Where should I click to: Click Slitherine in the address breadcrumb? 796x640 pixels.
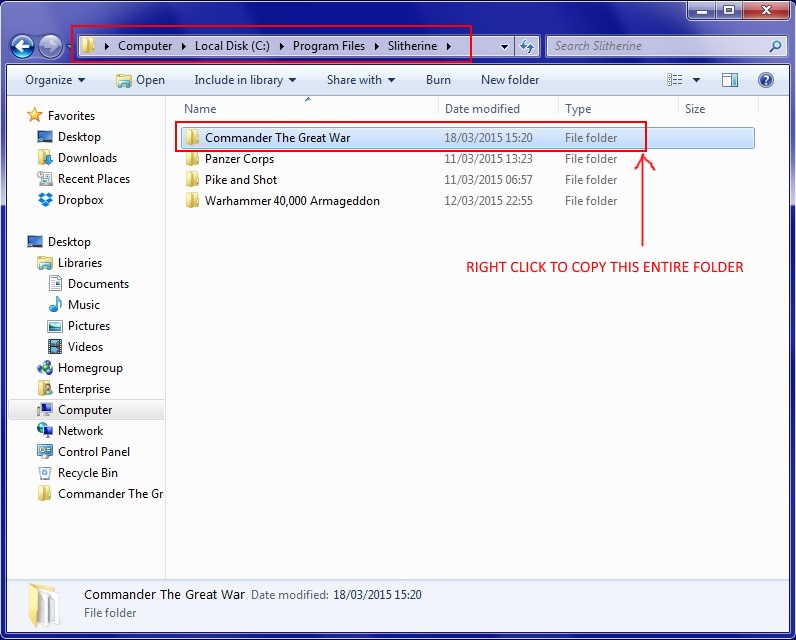pos(412,46)
